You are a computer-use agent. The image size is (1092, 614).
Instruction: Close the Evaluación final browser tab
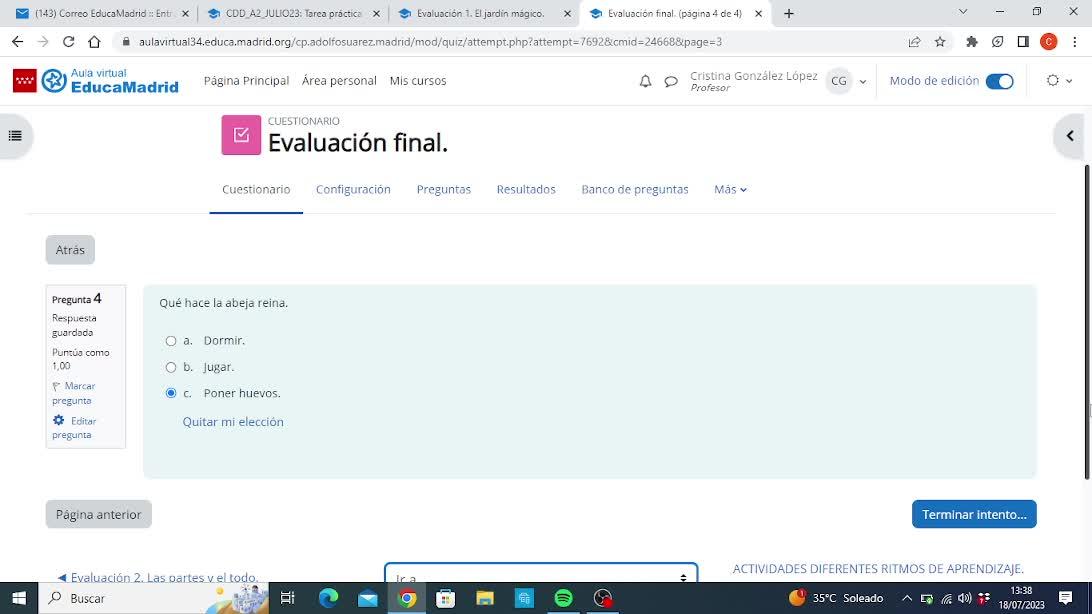pyautogui.click(x=758, y=13)
